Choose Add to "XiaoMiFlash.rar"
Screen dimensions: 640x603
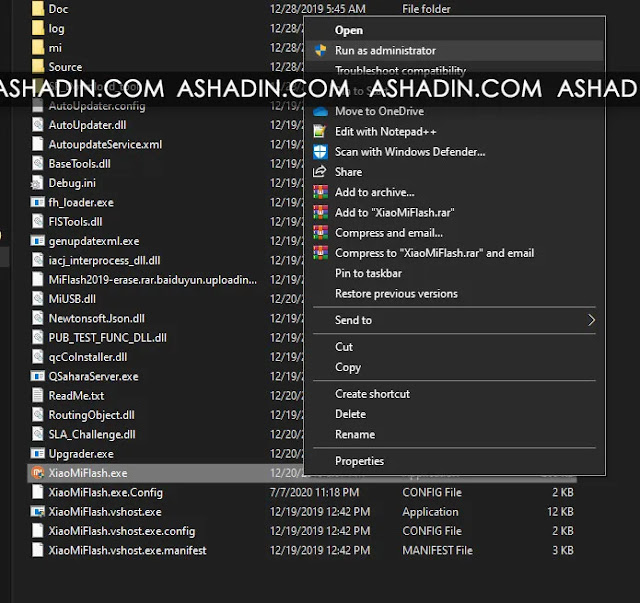coord(394,212)
